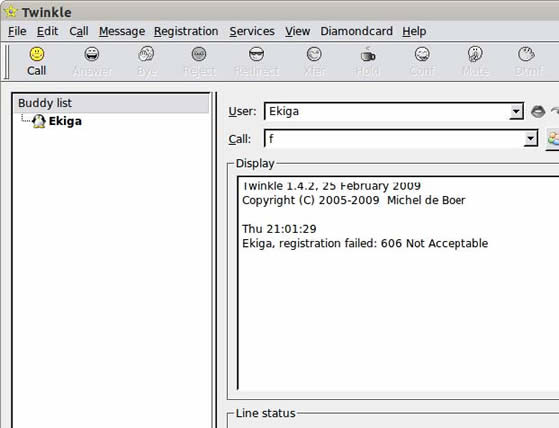Open the Diamondcard menu
Viewport: 559px width, 428px height.
tap(357, 31)
